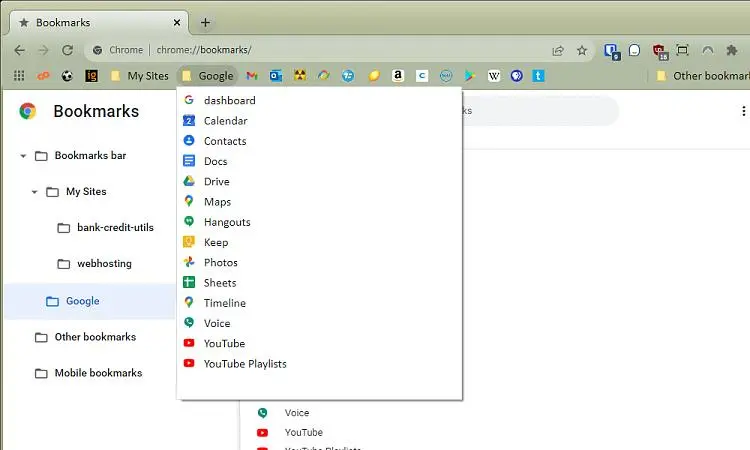Open the bookmarks manager three-dot menu
Screen dimensions: 750x450
pos(743,111)
